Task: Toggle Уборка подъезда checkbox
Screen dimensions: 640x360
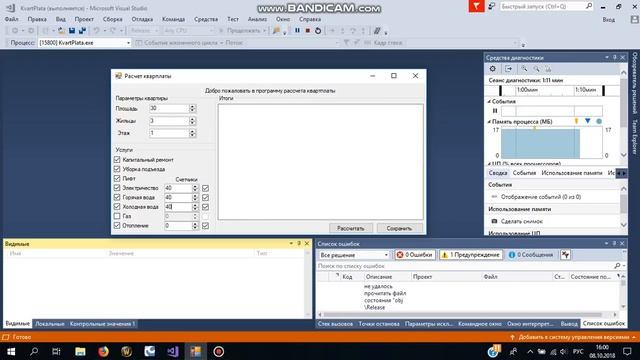Action: click(117, 169)
